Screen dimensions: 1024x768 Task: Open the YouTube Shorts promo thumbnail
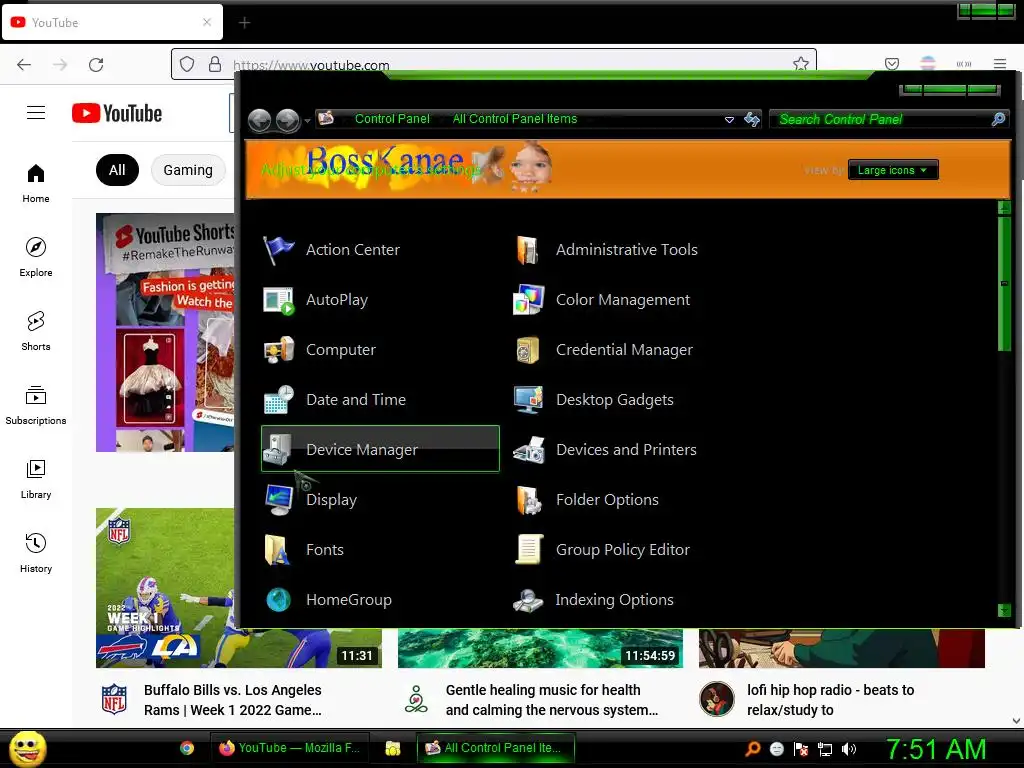pyautogui.click(x=165, y=332)
